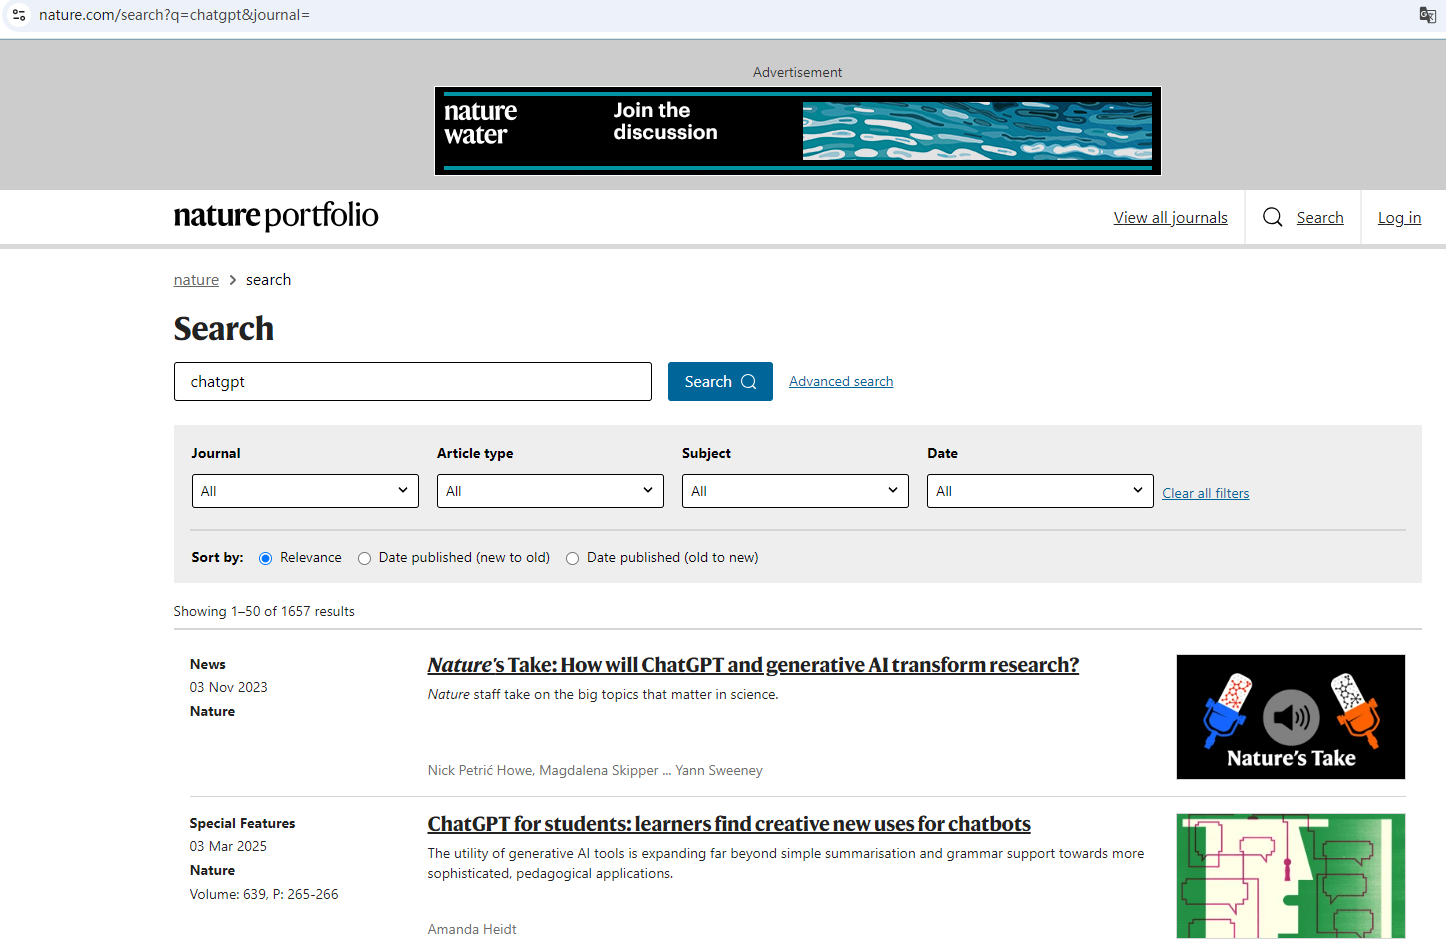The image size is (1446, 949).
Task: Open View all journals menu
Action: click(x=1170, y=218)
